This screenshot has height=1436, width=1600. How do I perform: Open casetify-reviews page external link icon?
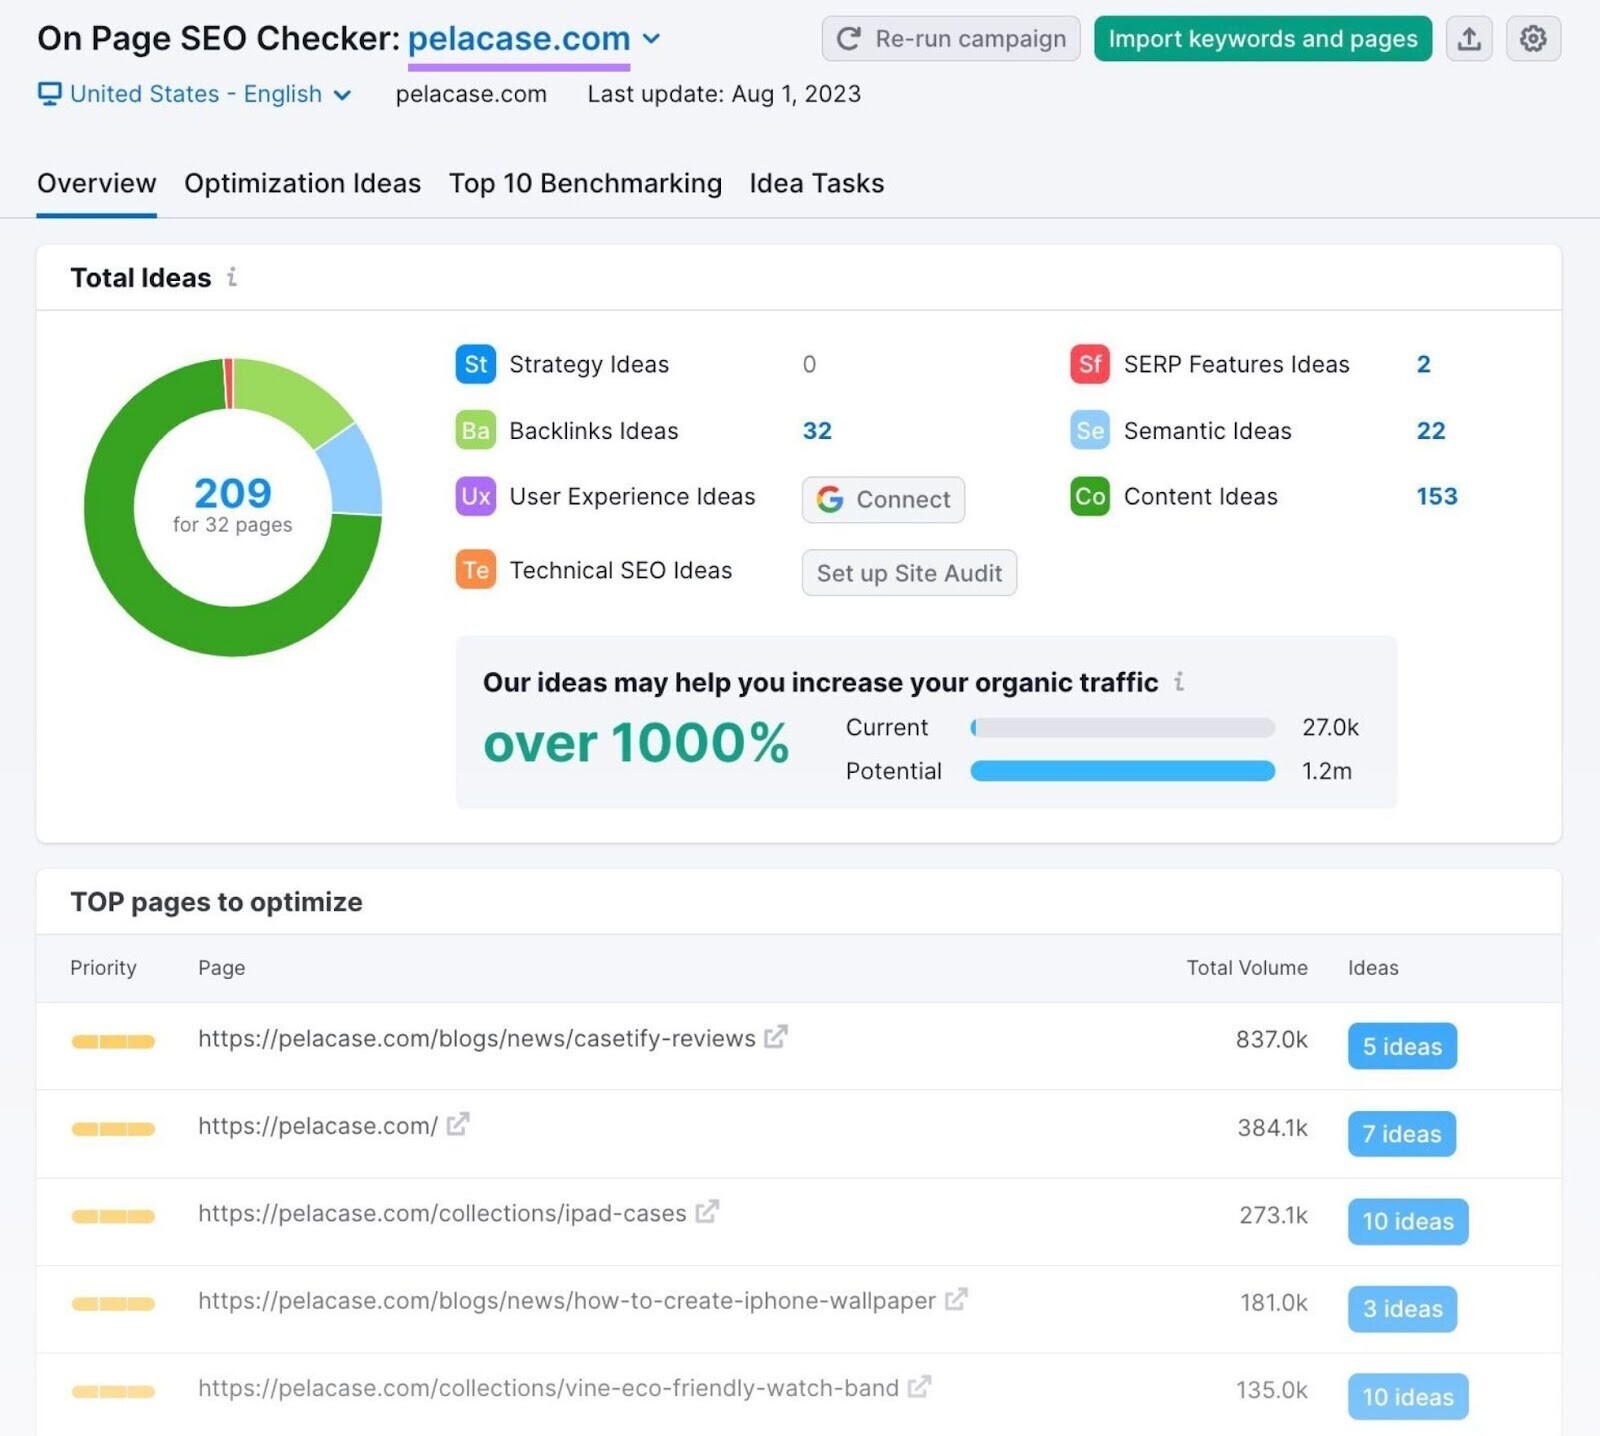pyautogui.click(x=776, y=1037)
